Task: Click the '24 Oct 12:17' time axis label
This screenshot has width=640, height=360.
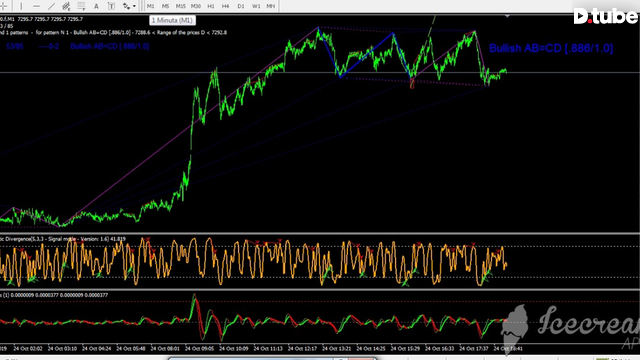Action: click(x=302, y=349)
